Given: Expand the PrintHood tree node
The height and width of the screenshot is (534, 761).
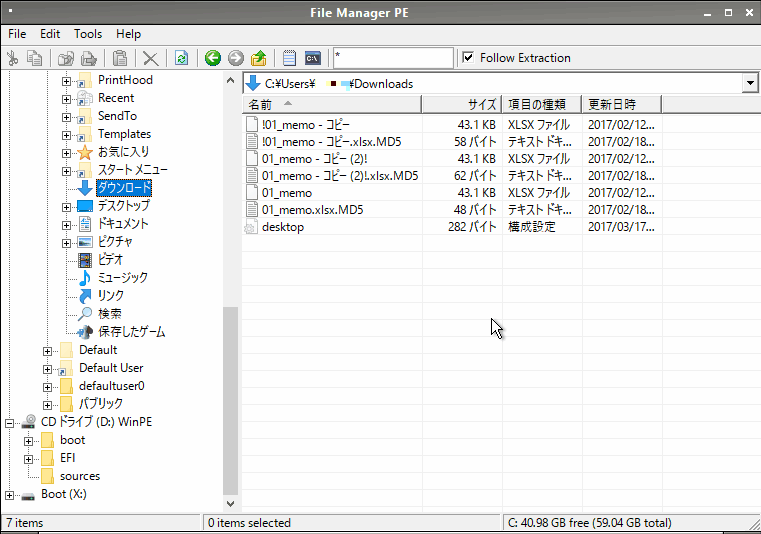Looking at the screenshot, I should (x=66, y=82).
